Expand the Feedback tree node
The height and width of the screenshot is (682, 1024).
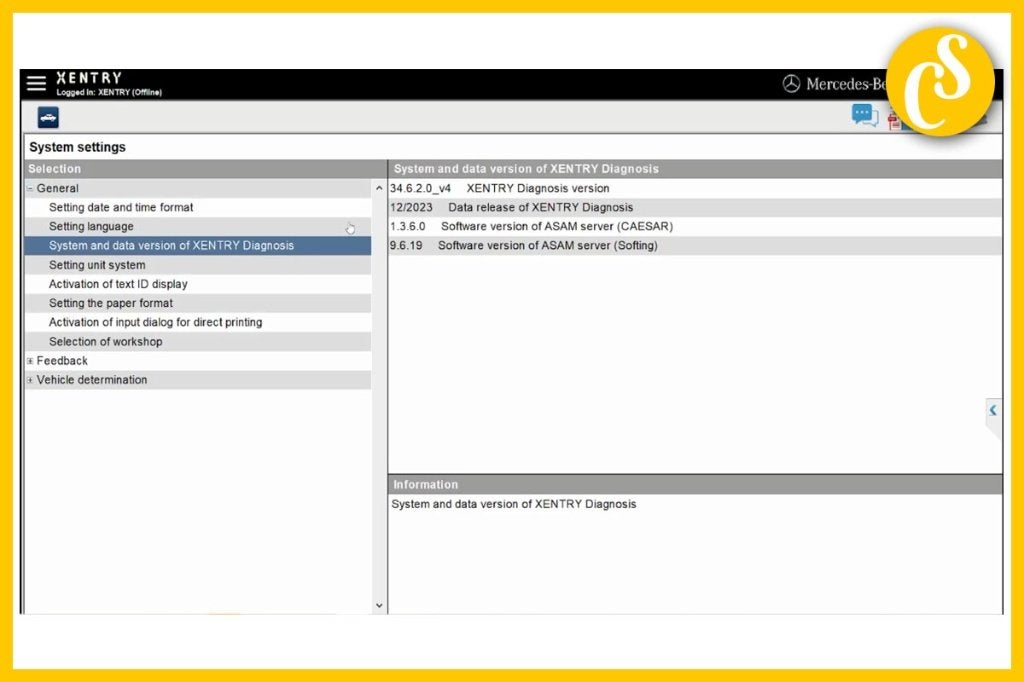point(30,361)
